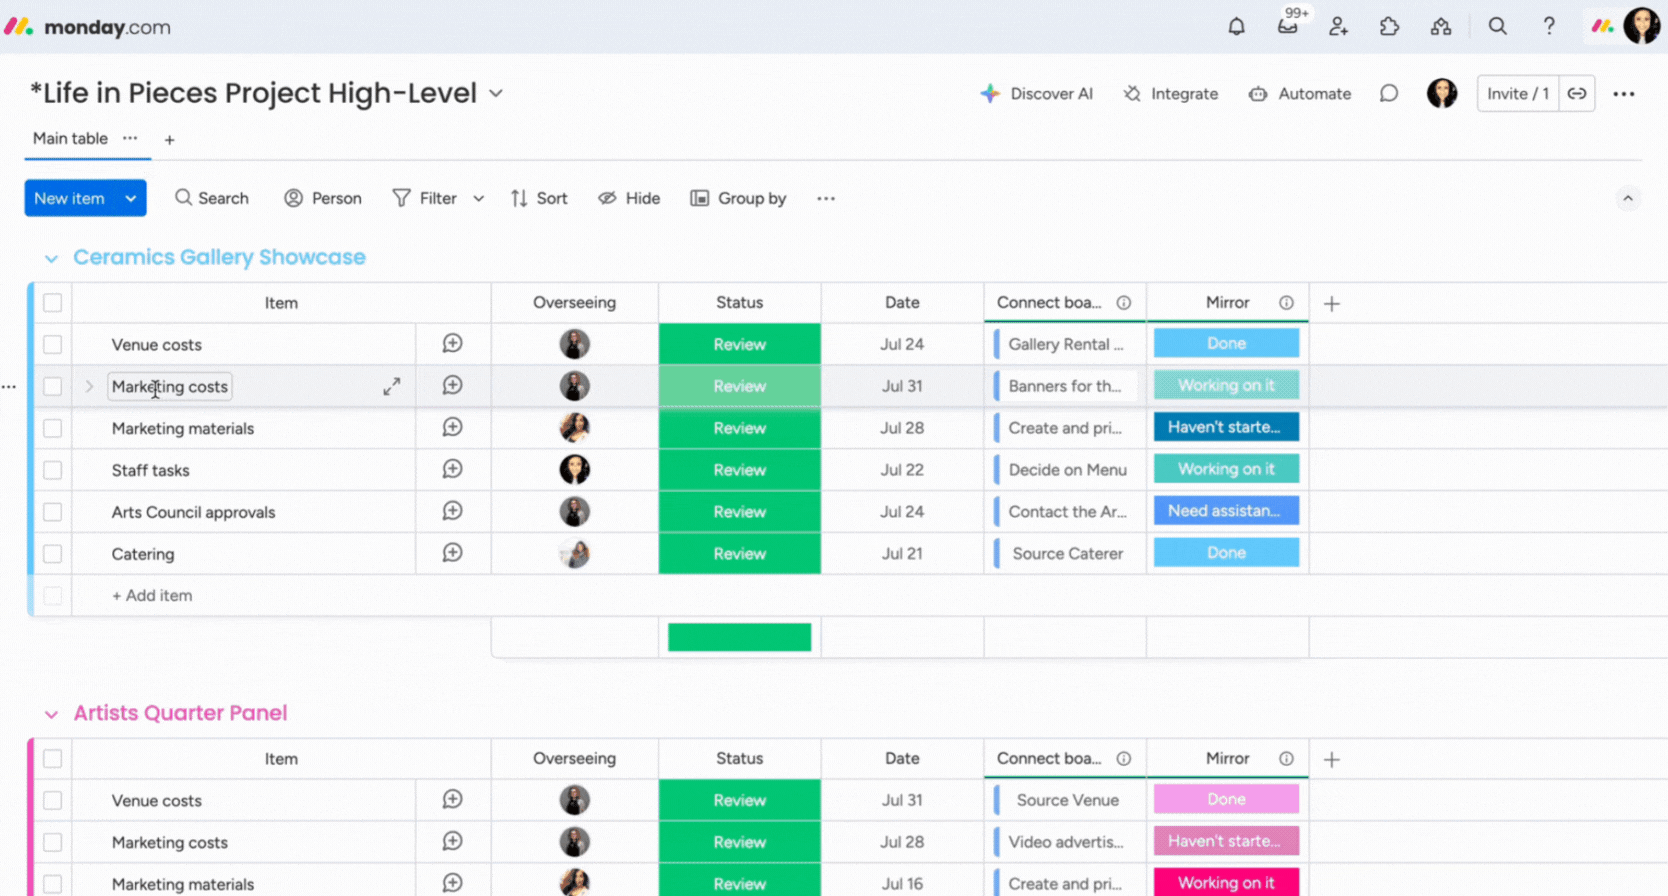Change the Review status of Catering row
The image size is (1668, 896).
[739, 554]
